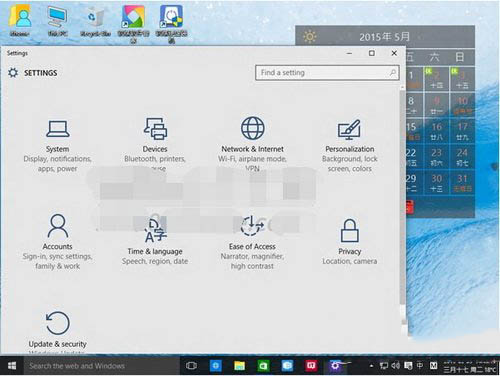Image resolution: width=500 pixels, height=376 pixels.
Task: Select day 17 in the calendar widget
Action: click(462, 131)
